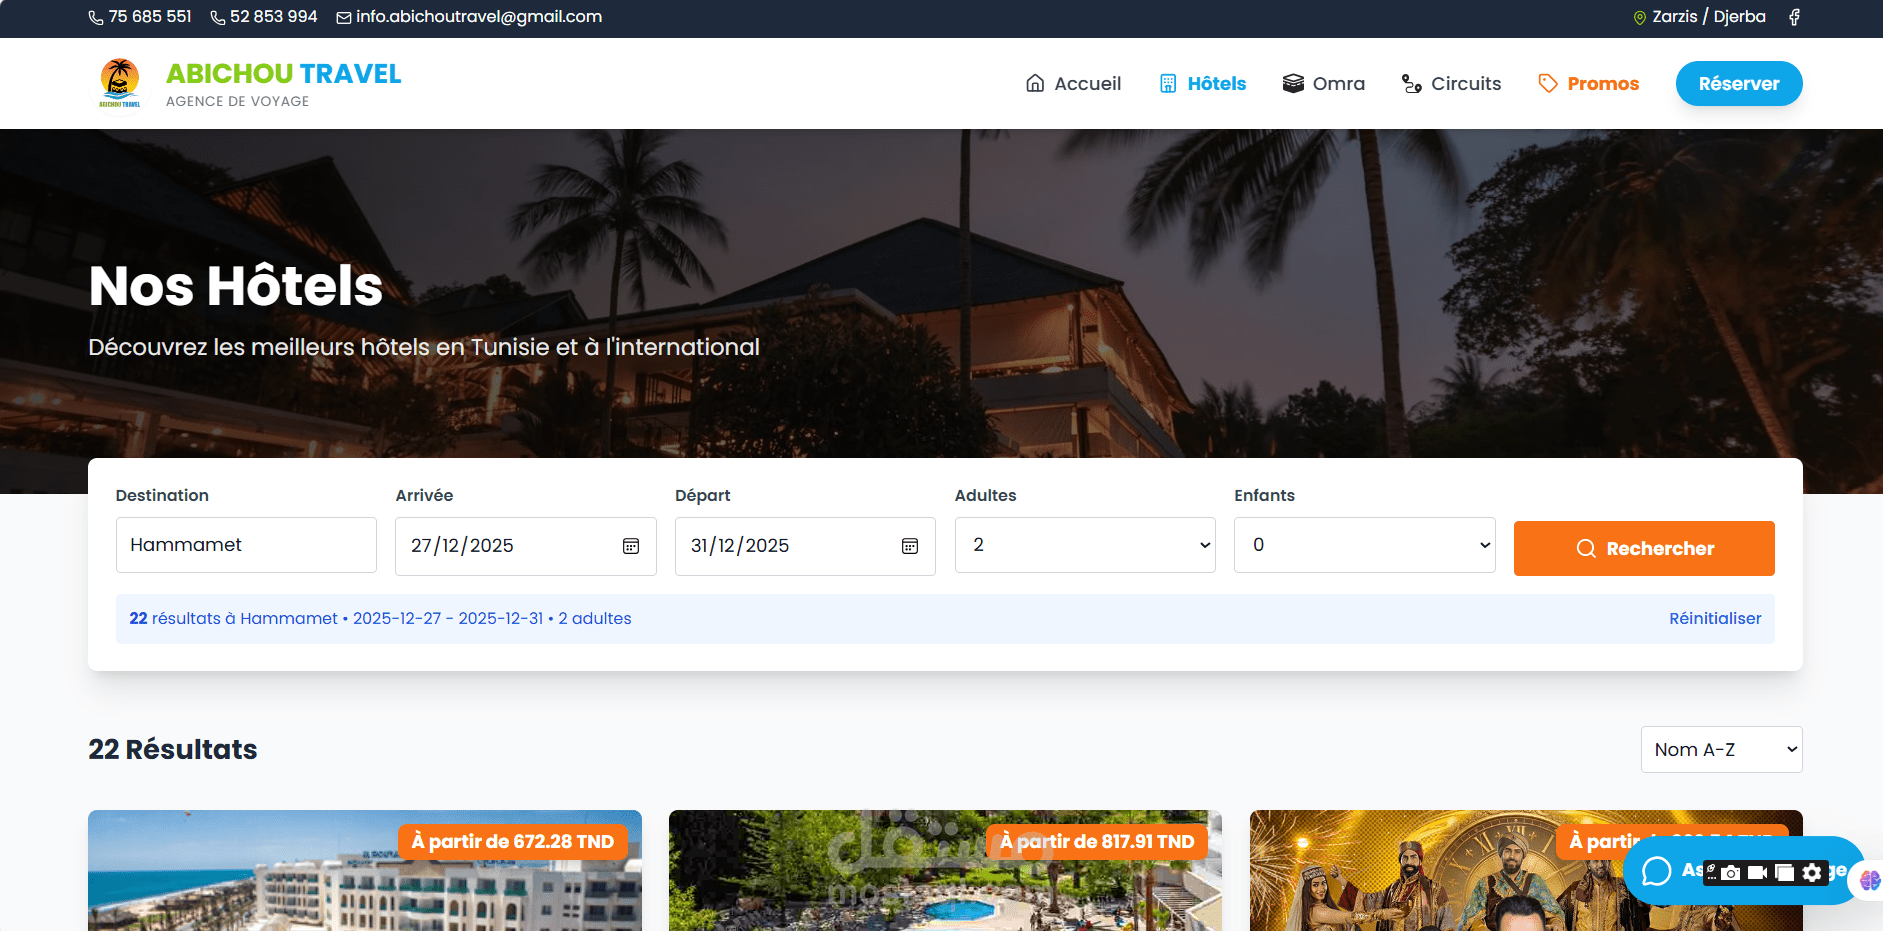Screen dimensions: 1883x931
Task: Open the Hôtels navigation item
Action: 1202,83
